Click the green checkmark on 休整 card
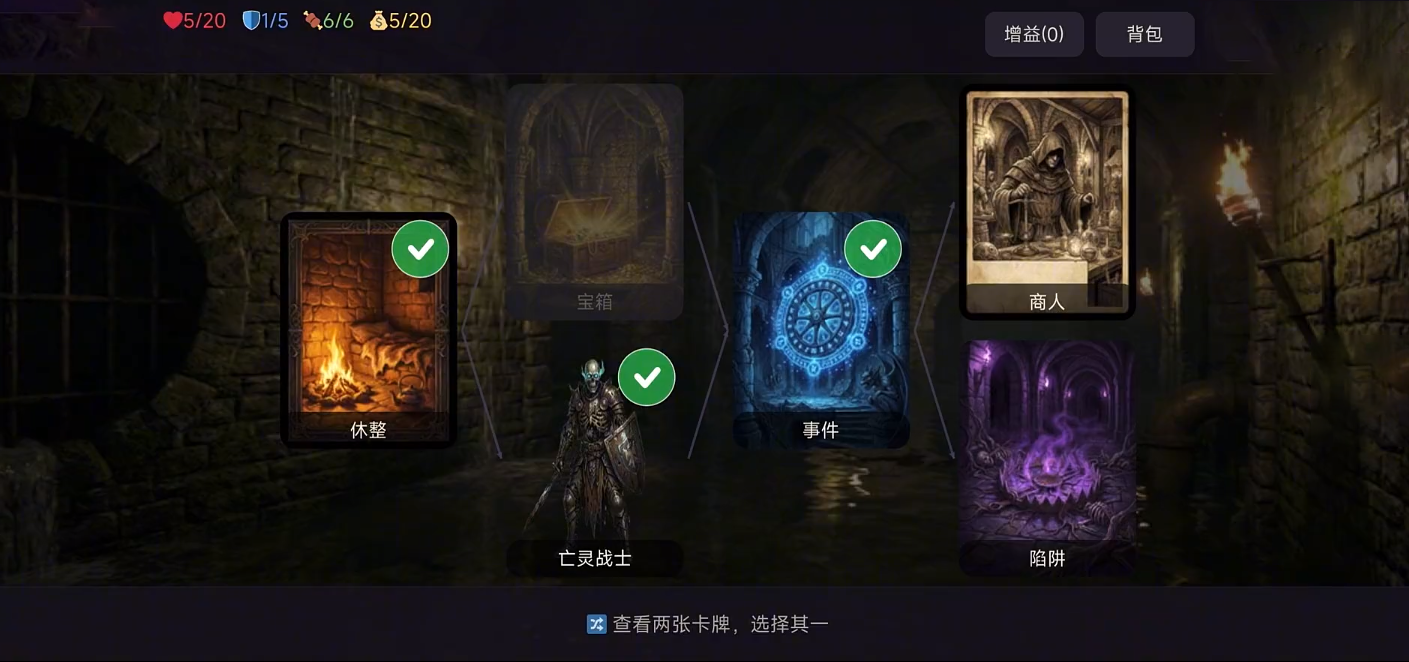 click(420, 249)
